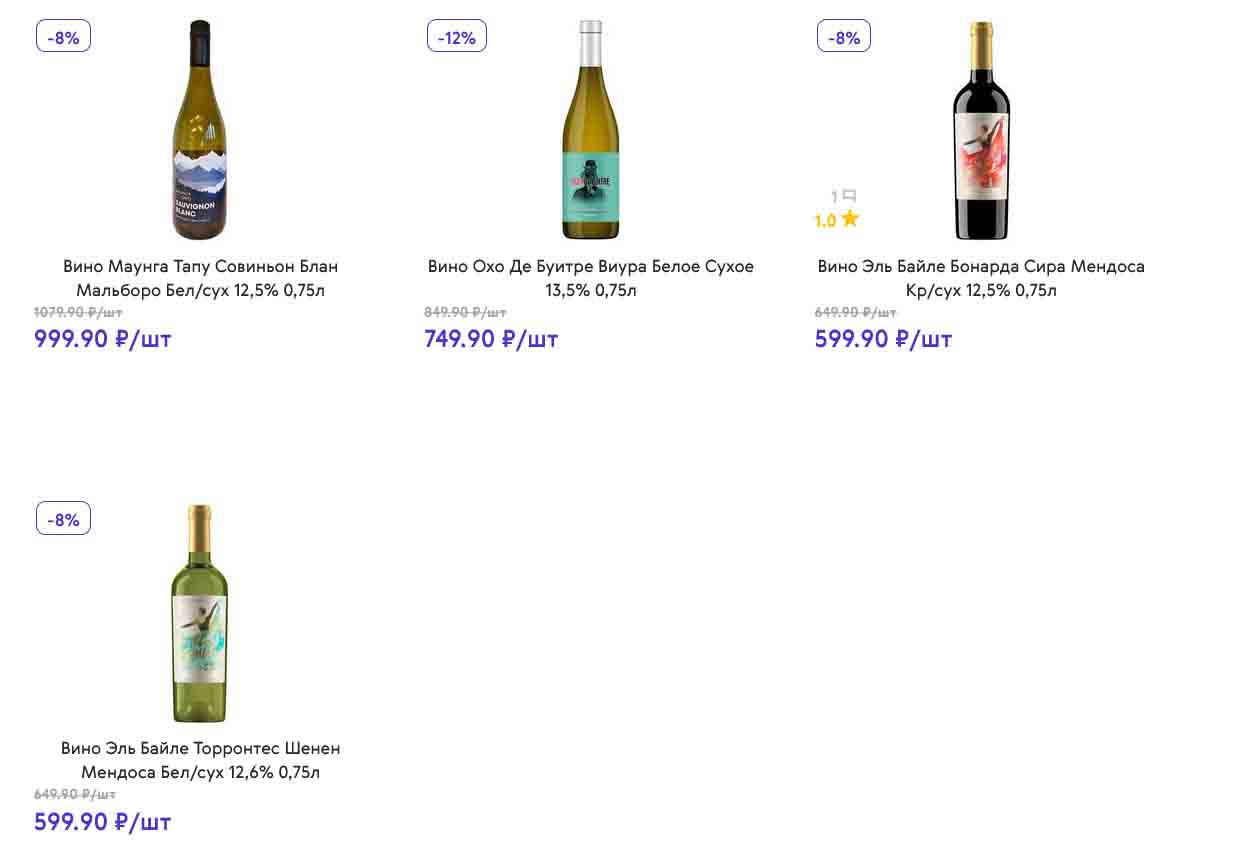This screenshot has width=1234, height=847.
Task: Click the Вино Маунга Тапу Совиньон Блан title
Action: click(x=200, y=278)
